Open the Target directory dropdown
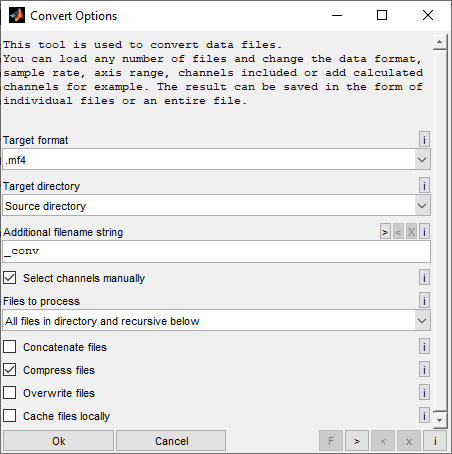Screen dimensions: 452x454 click(x=216, y=205)
